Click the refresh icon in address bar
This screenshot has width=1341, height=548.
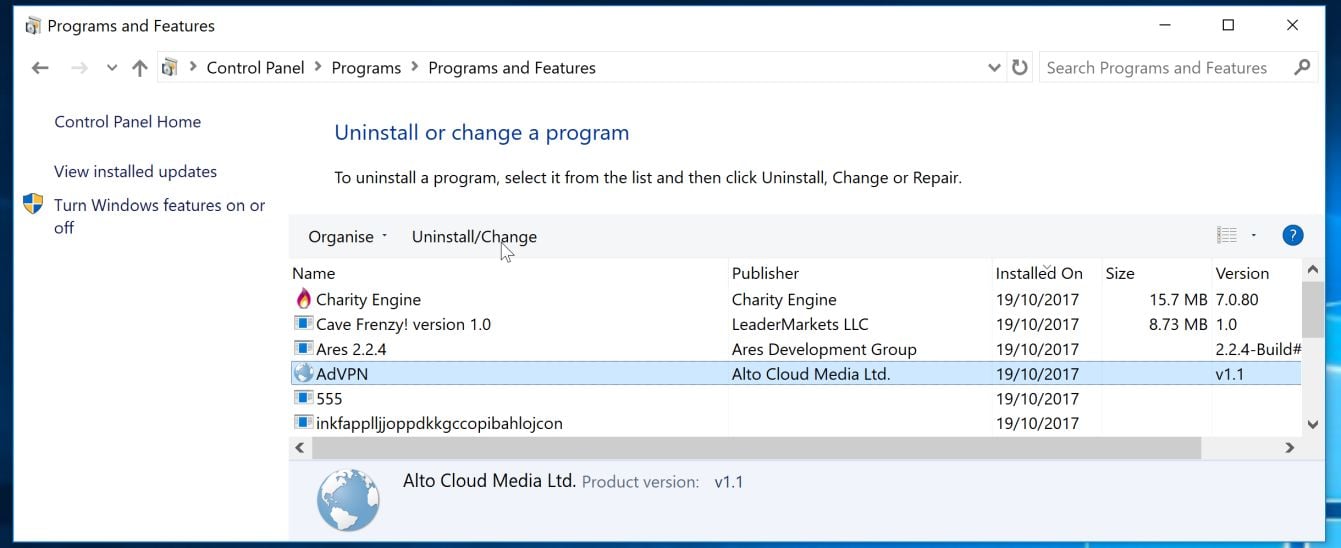[x=1020, y=68]
